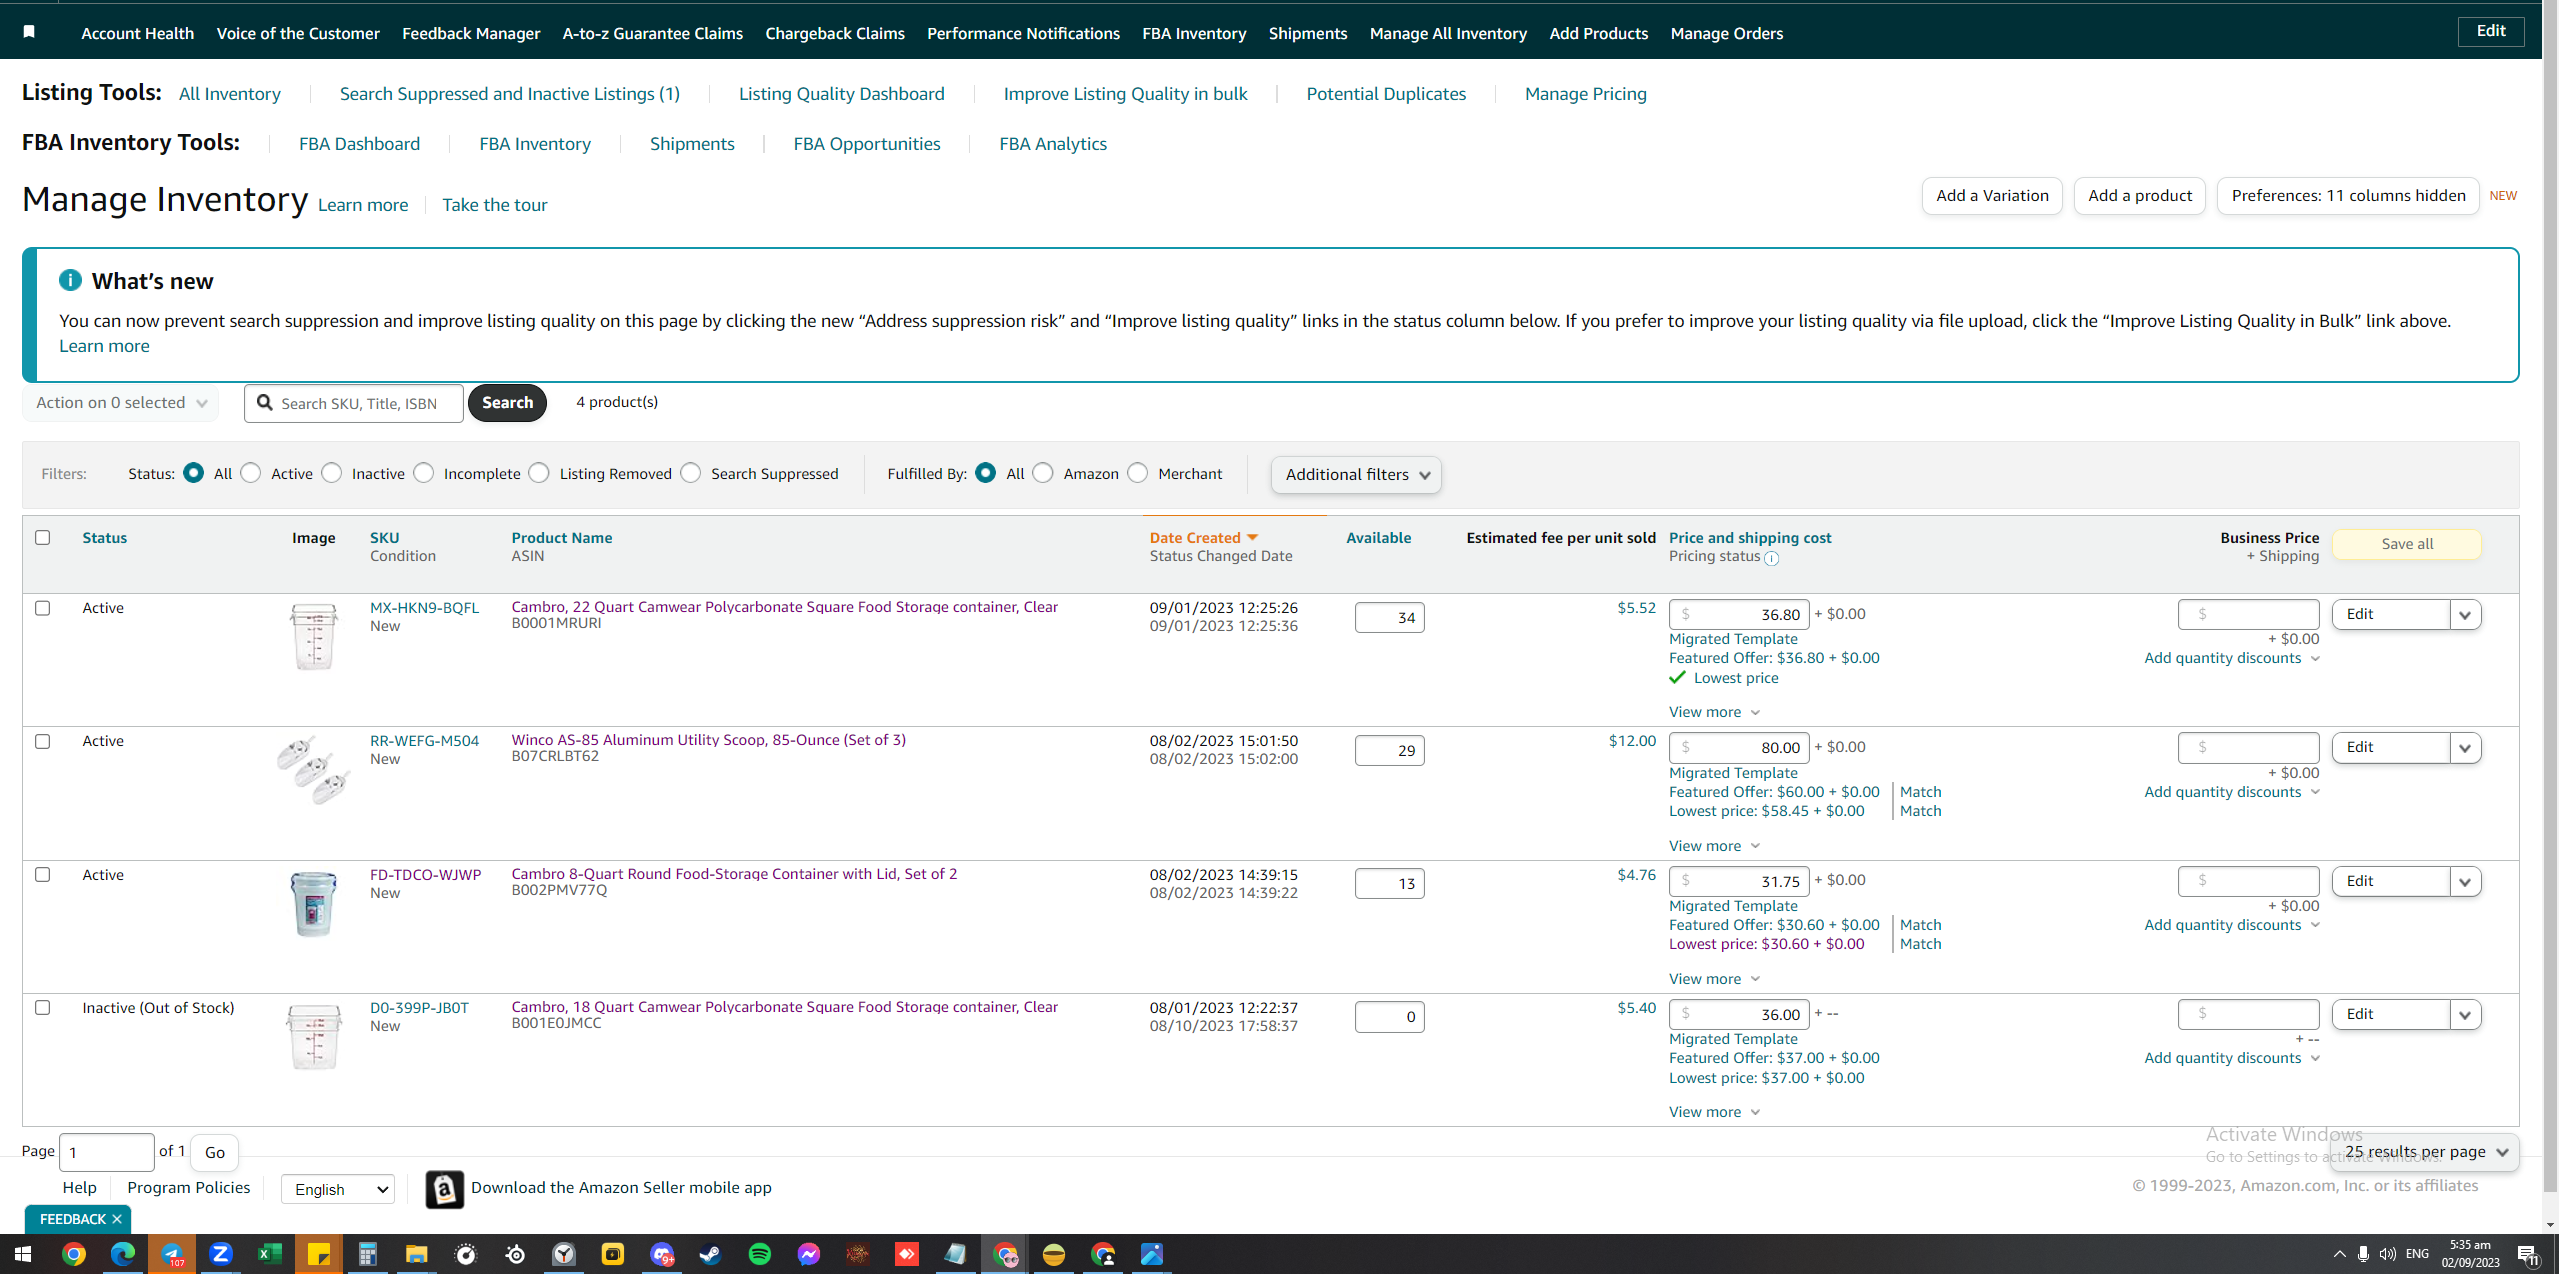Expand View more for Cambro 22 Quart row
Image resolution: width=2559 pixels, height=1274 pixels.
(1714, 712)
